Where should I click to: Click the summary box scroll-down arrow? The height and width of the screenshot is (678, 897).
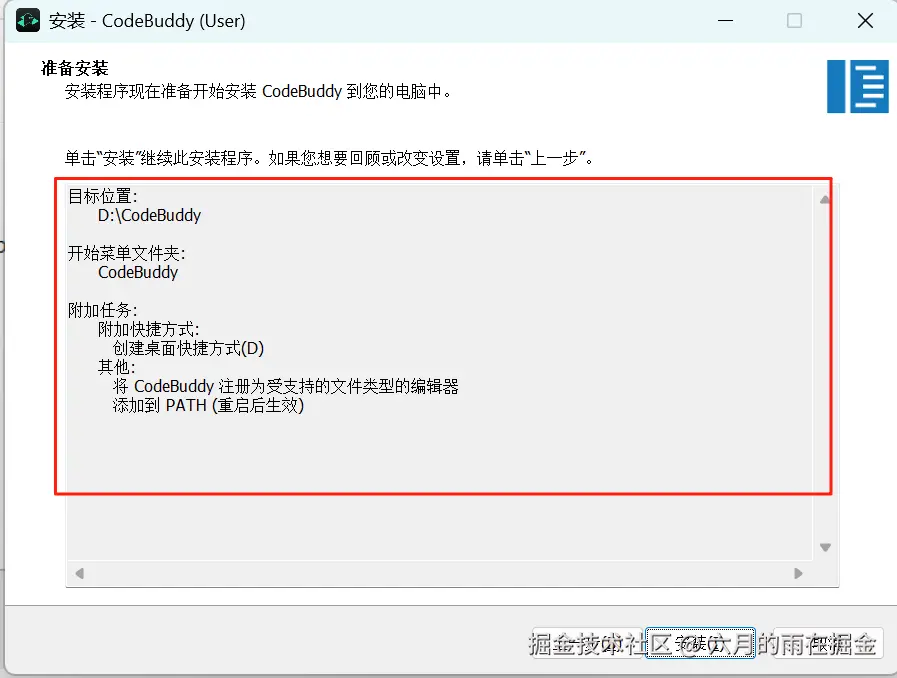[825, 547]
